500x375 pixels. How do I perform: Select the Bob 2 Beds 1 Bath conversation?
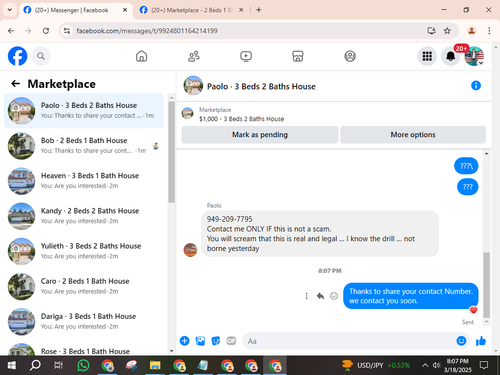[x=84, y=146]
